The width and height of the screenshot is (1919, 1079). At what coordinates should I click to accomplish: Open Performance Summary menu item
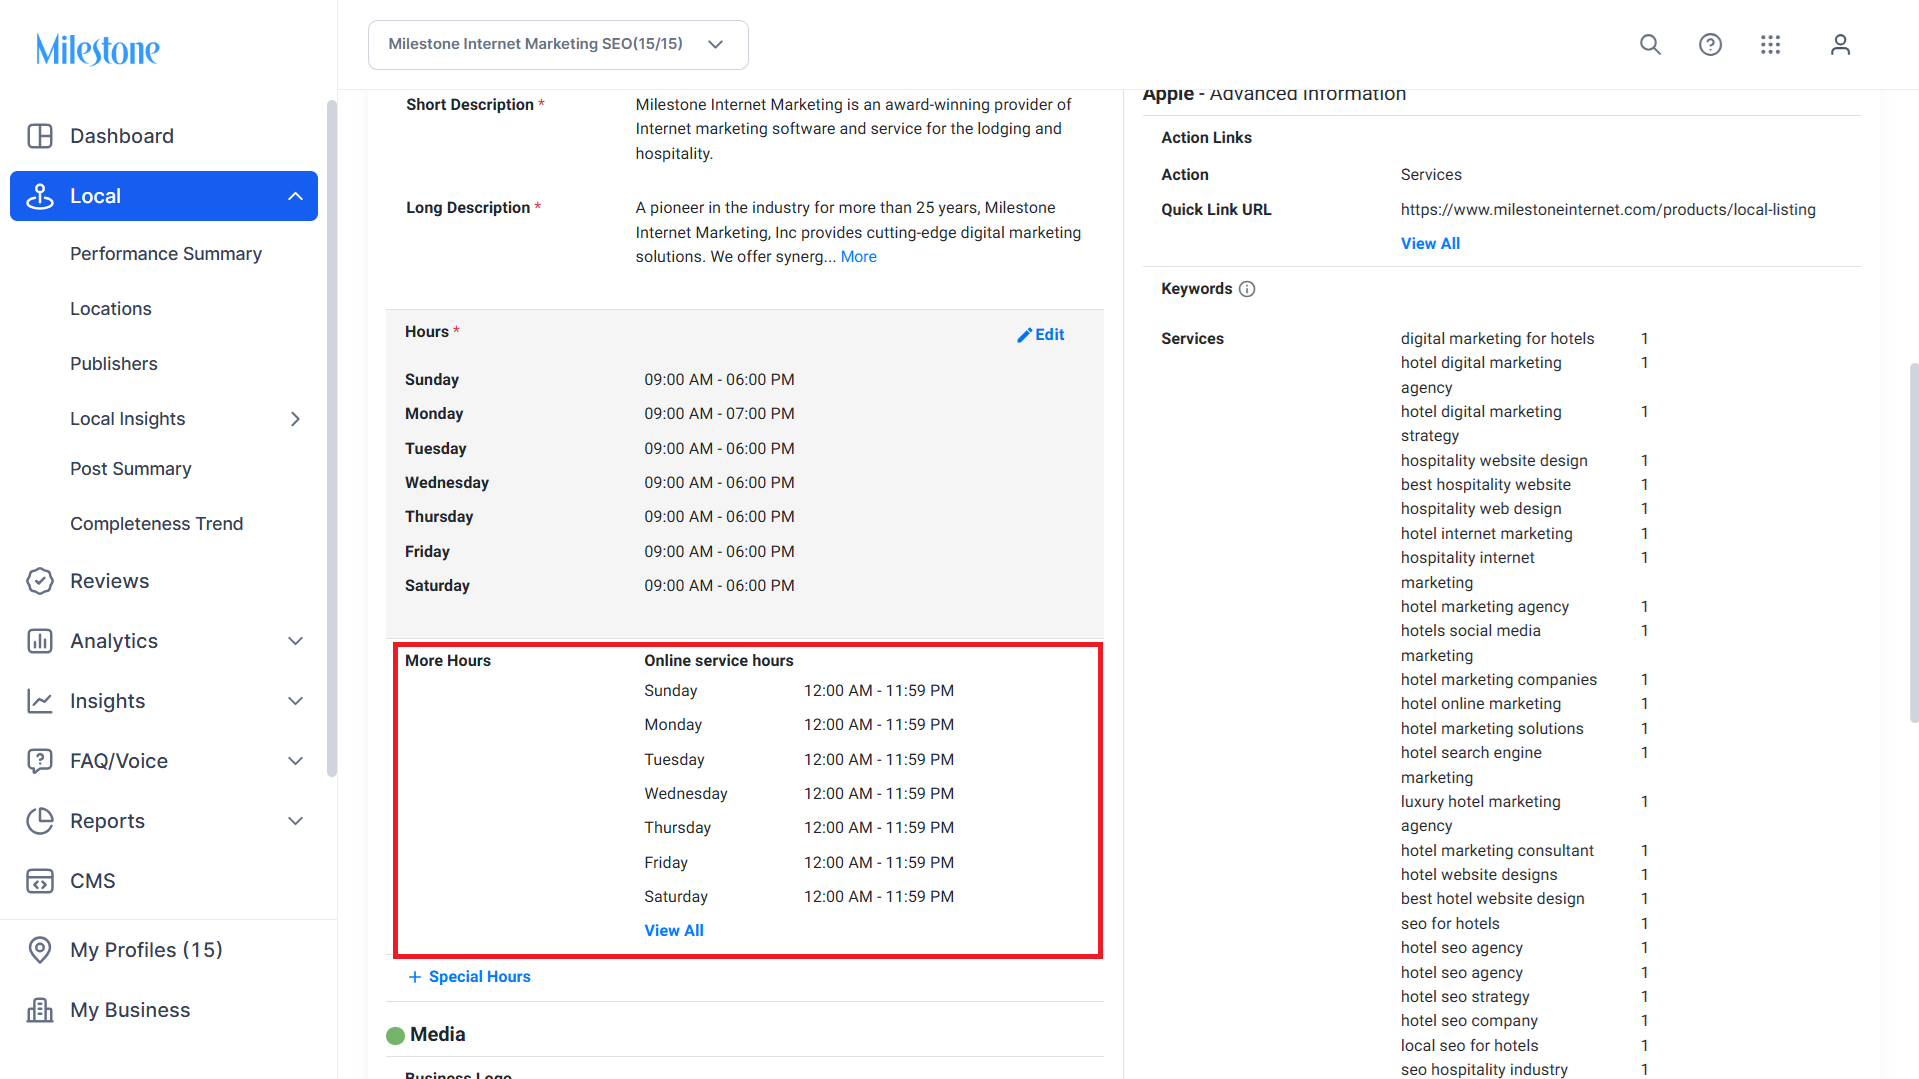pos(166,254)
